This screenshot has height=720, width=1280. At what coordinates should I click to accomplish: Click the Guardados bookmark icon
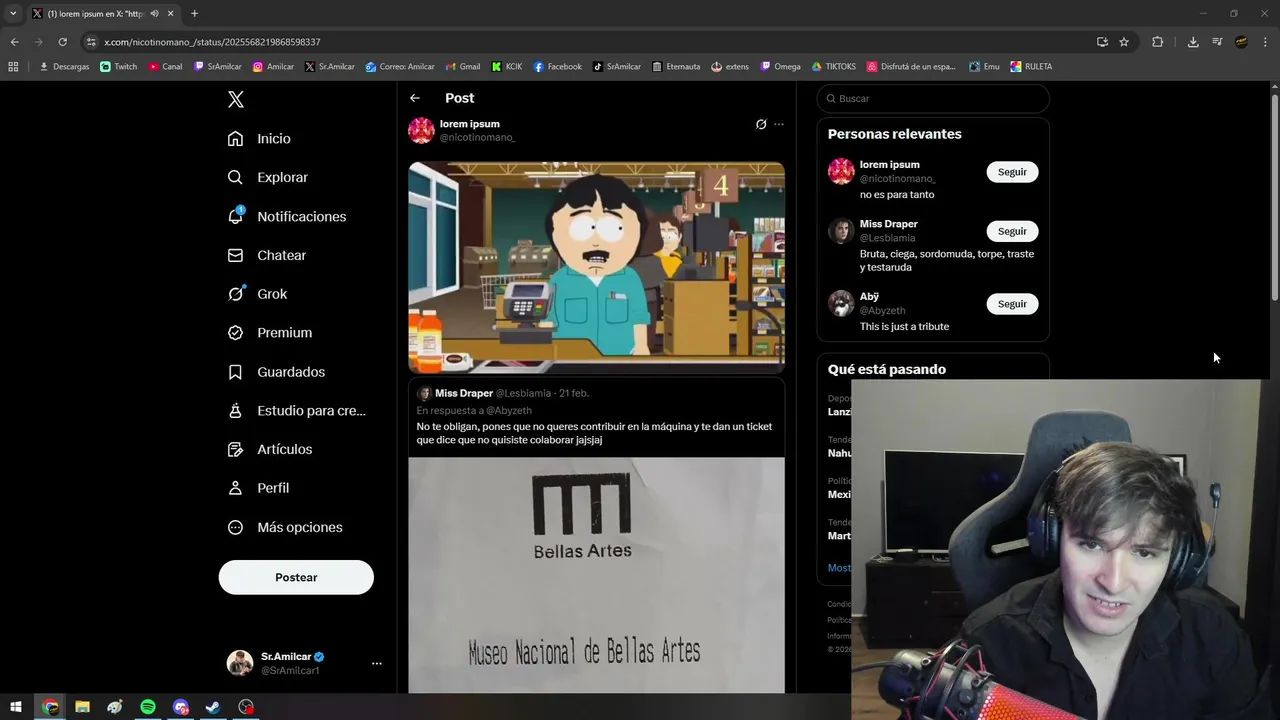pyautogui.click(x=235, y=372)
